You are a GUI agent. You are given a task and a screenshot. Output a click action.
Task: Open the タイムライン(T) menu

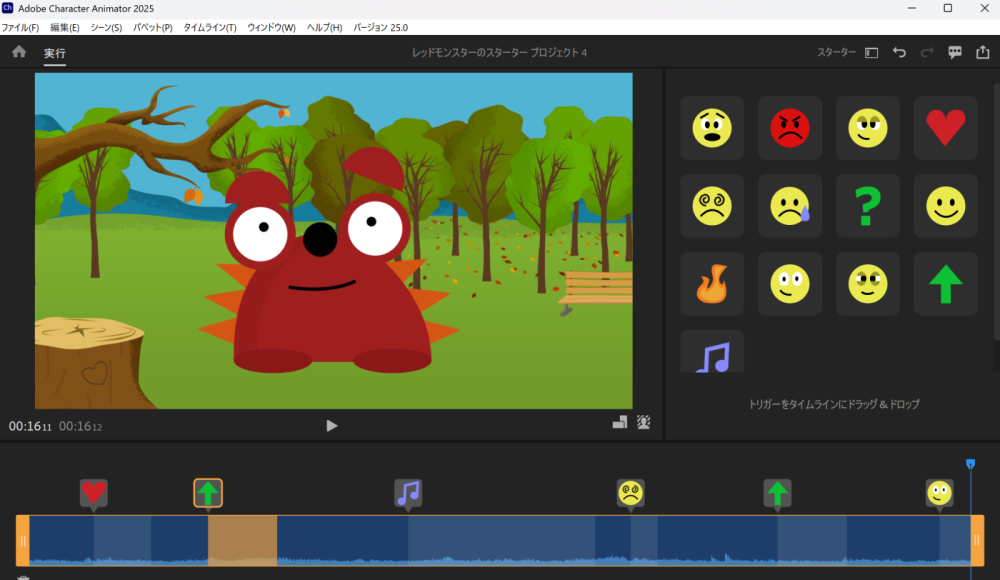click(210, 27)
